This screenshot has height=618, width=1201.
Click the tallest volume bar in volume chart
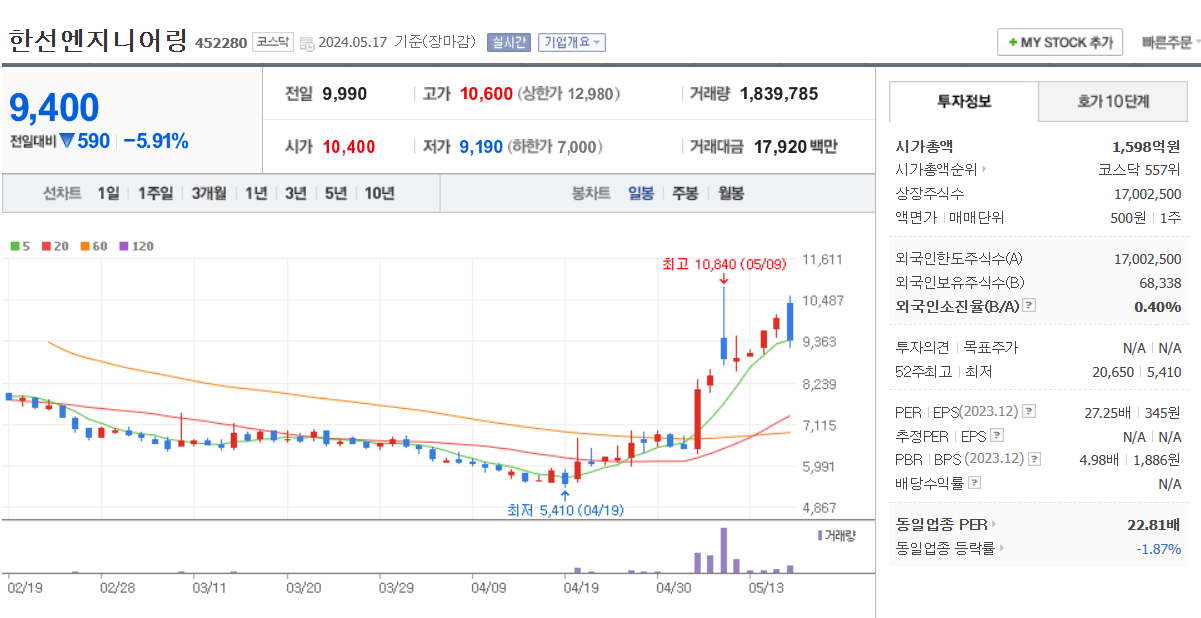(x=723, y=550)
